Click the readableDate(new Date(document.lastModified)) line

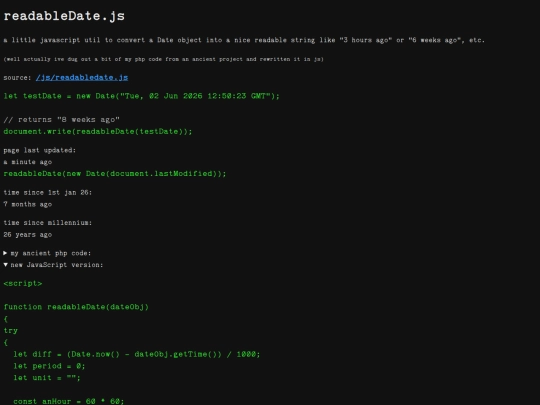(115, 174)
